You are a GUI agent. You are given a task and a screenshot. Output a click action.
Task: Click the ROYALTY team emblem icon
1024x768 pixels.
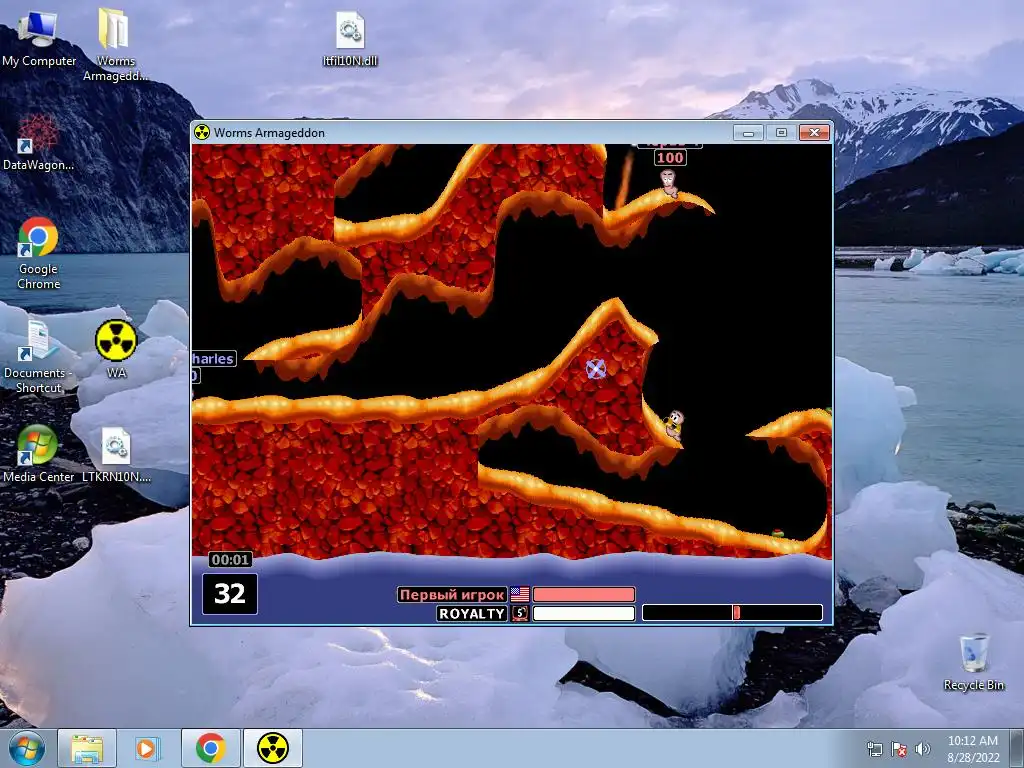[x=520, y=613]
